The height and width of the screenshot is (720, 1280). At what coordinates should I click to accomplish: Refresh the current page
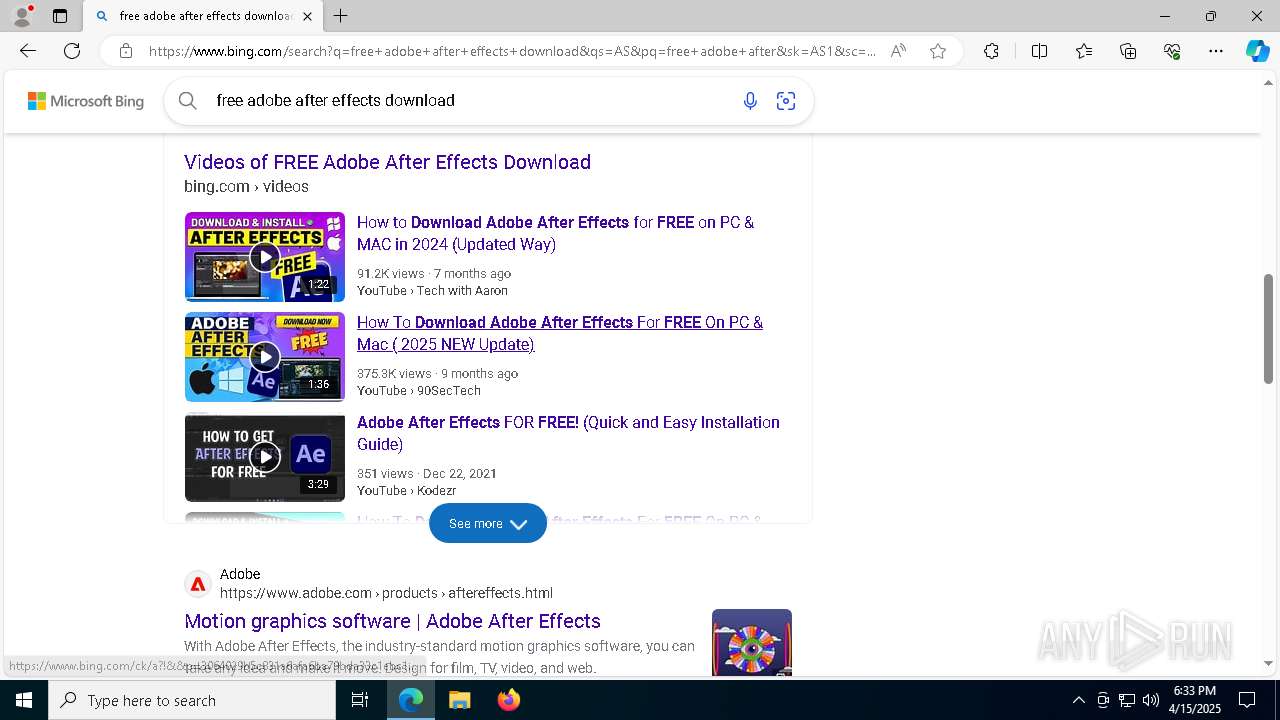tap(72, 51)
